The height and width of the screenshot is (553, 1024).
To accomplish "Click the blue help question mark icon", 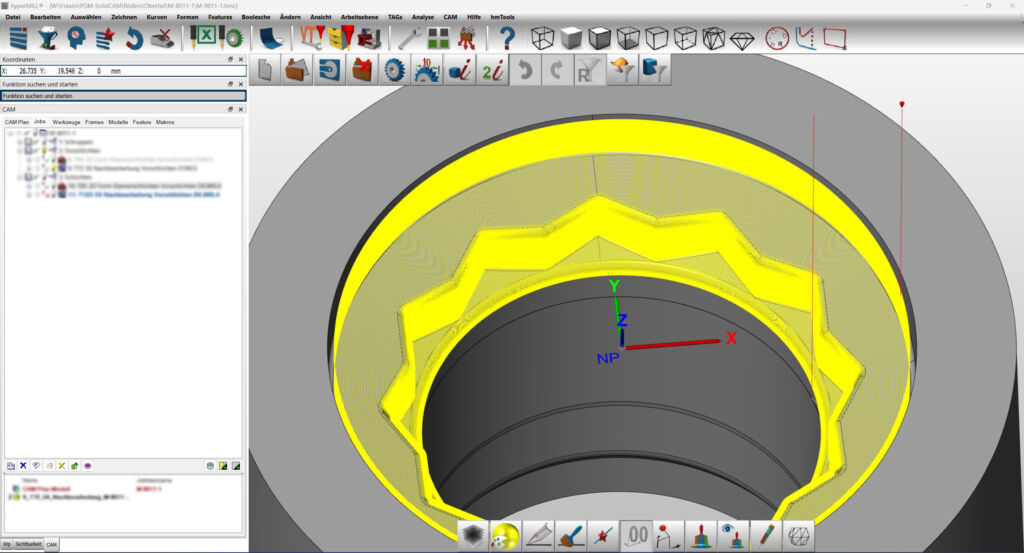I will tap(507, 38).
